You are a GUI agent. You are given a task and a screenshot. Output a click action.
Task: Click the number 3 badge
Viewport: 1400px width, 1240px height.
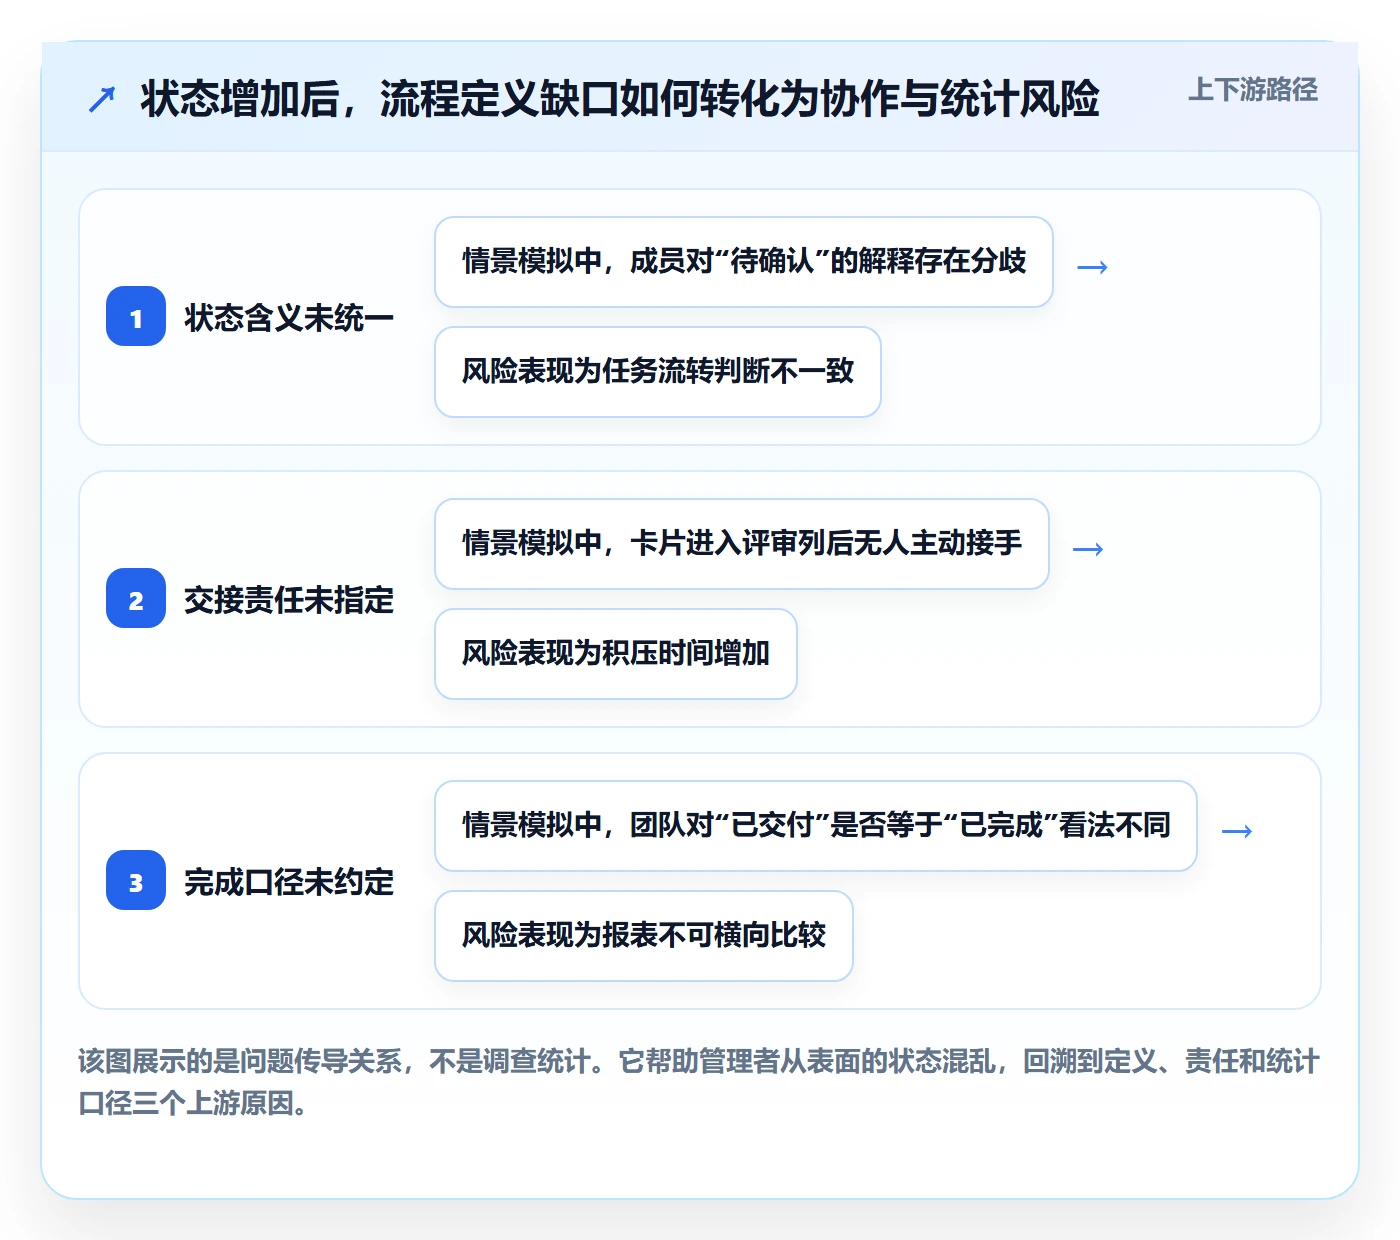pyautogui.click(x=136, y=881)
